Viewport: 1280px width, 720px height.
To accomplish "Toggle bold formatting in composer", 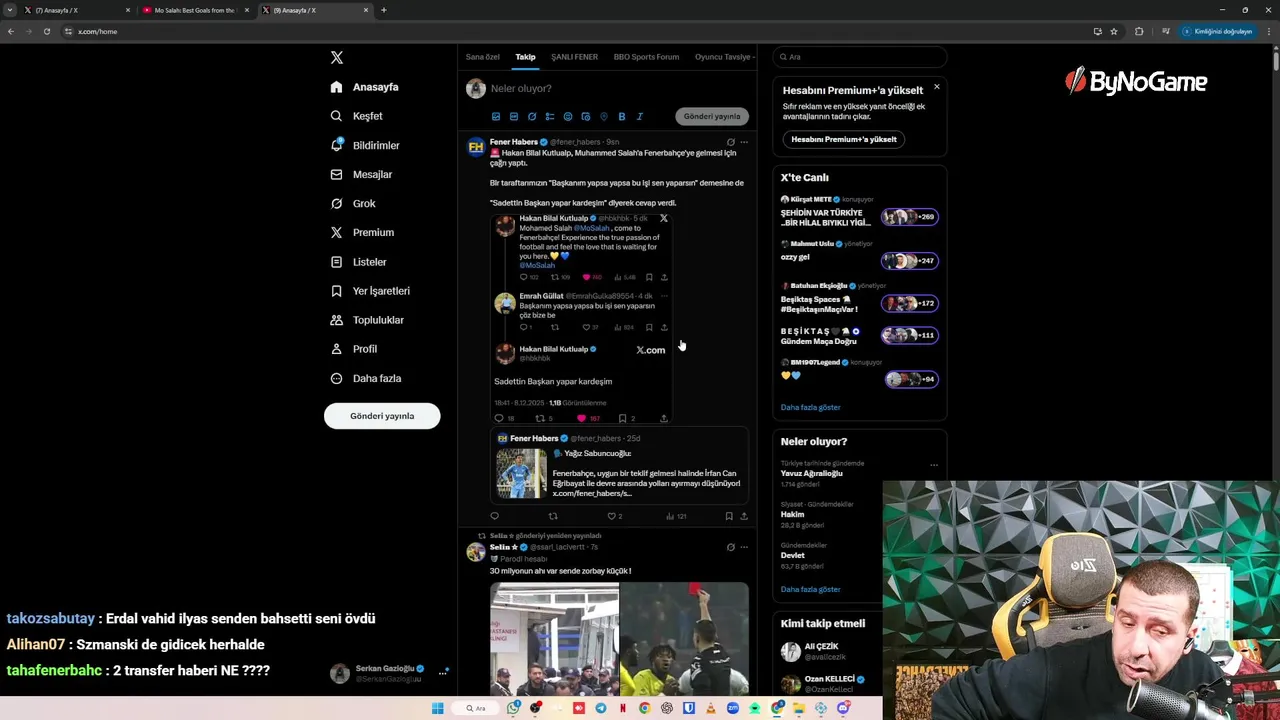I will coord(622,117).
